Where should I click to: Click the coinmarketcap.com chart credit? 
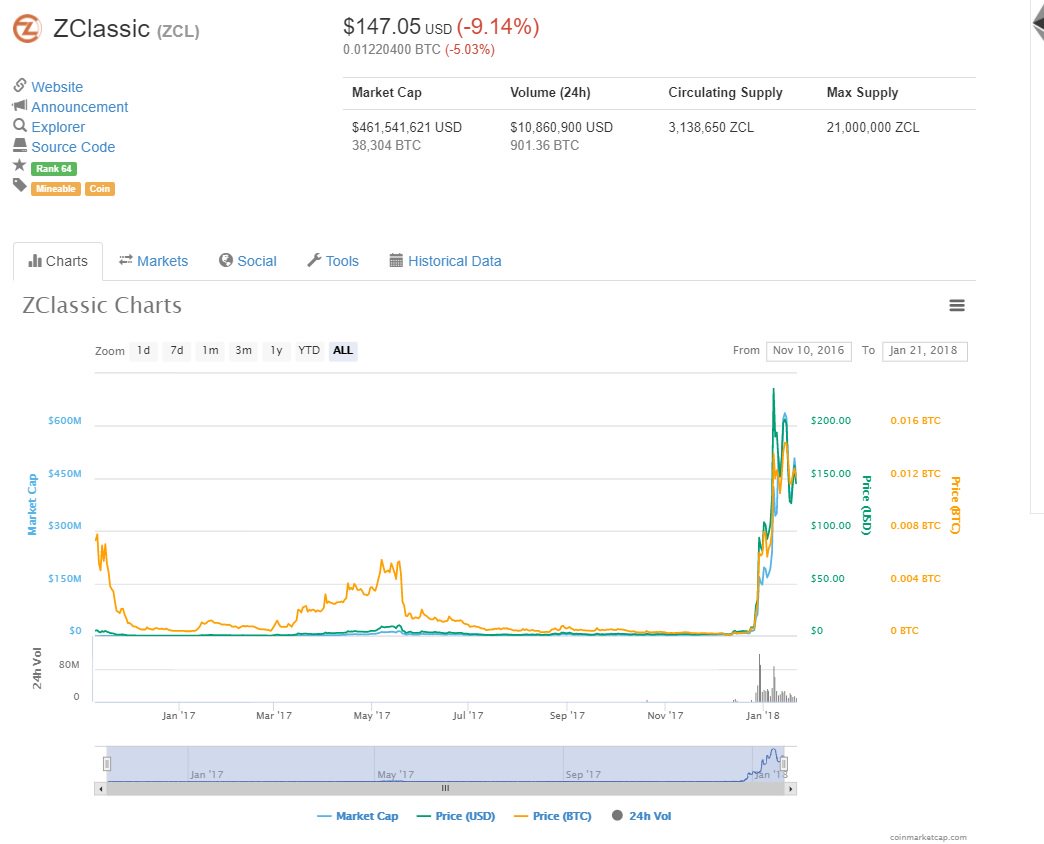coord(928,837)
